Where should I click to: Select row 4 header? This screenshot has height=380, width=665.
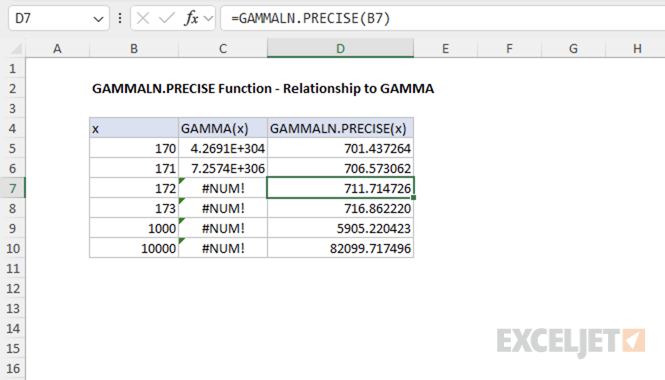(13, 128)
